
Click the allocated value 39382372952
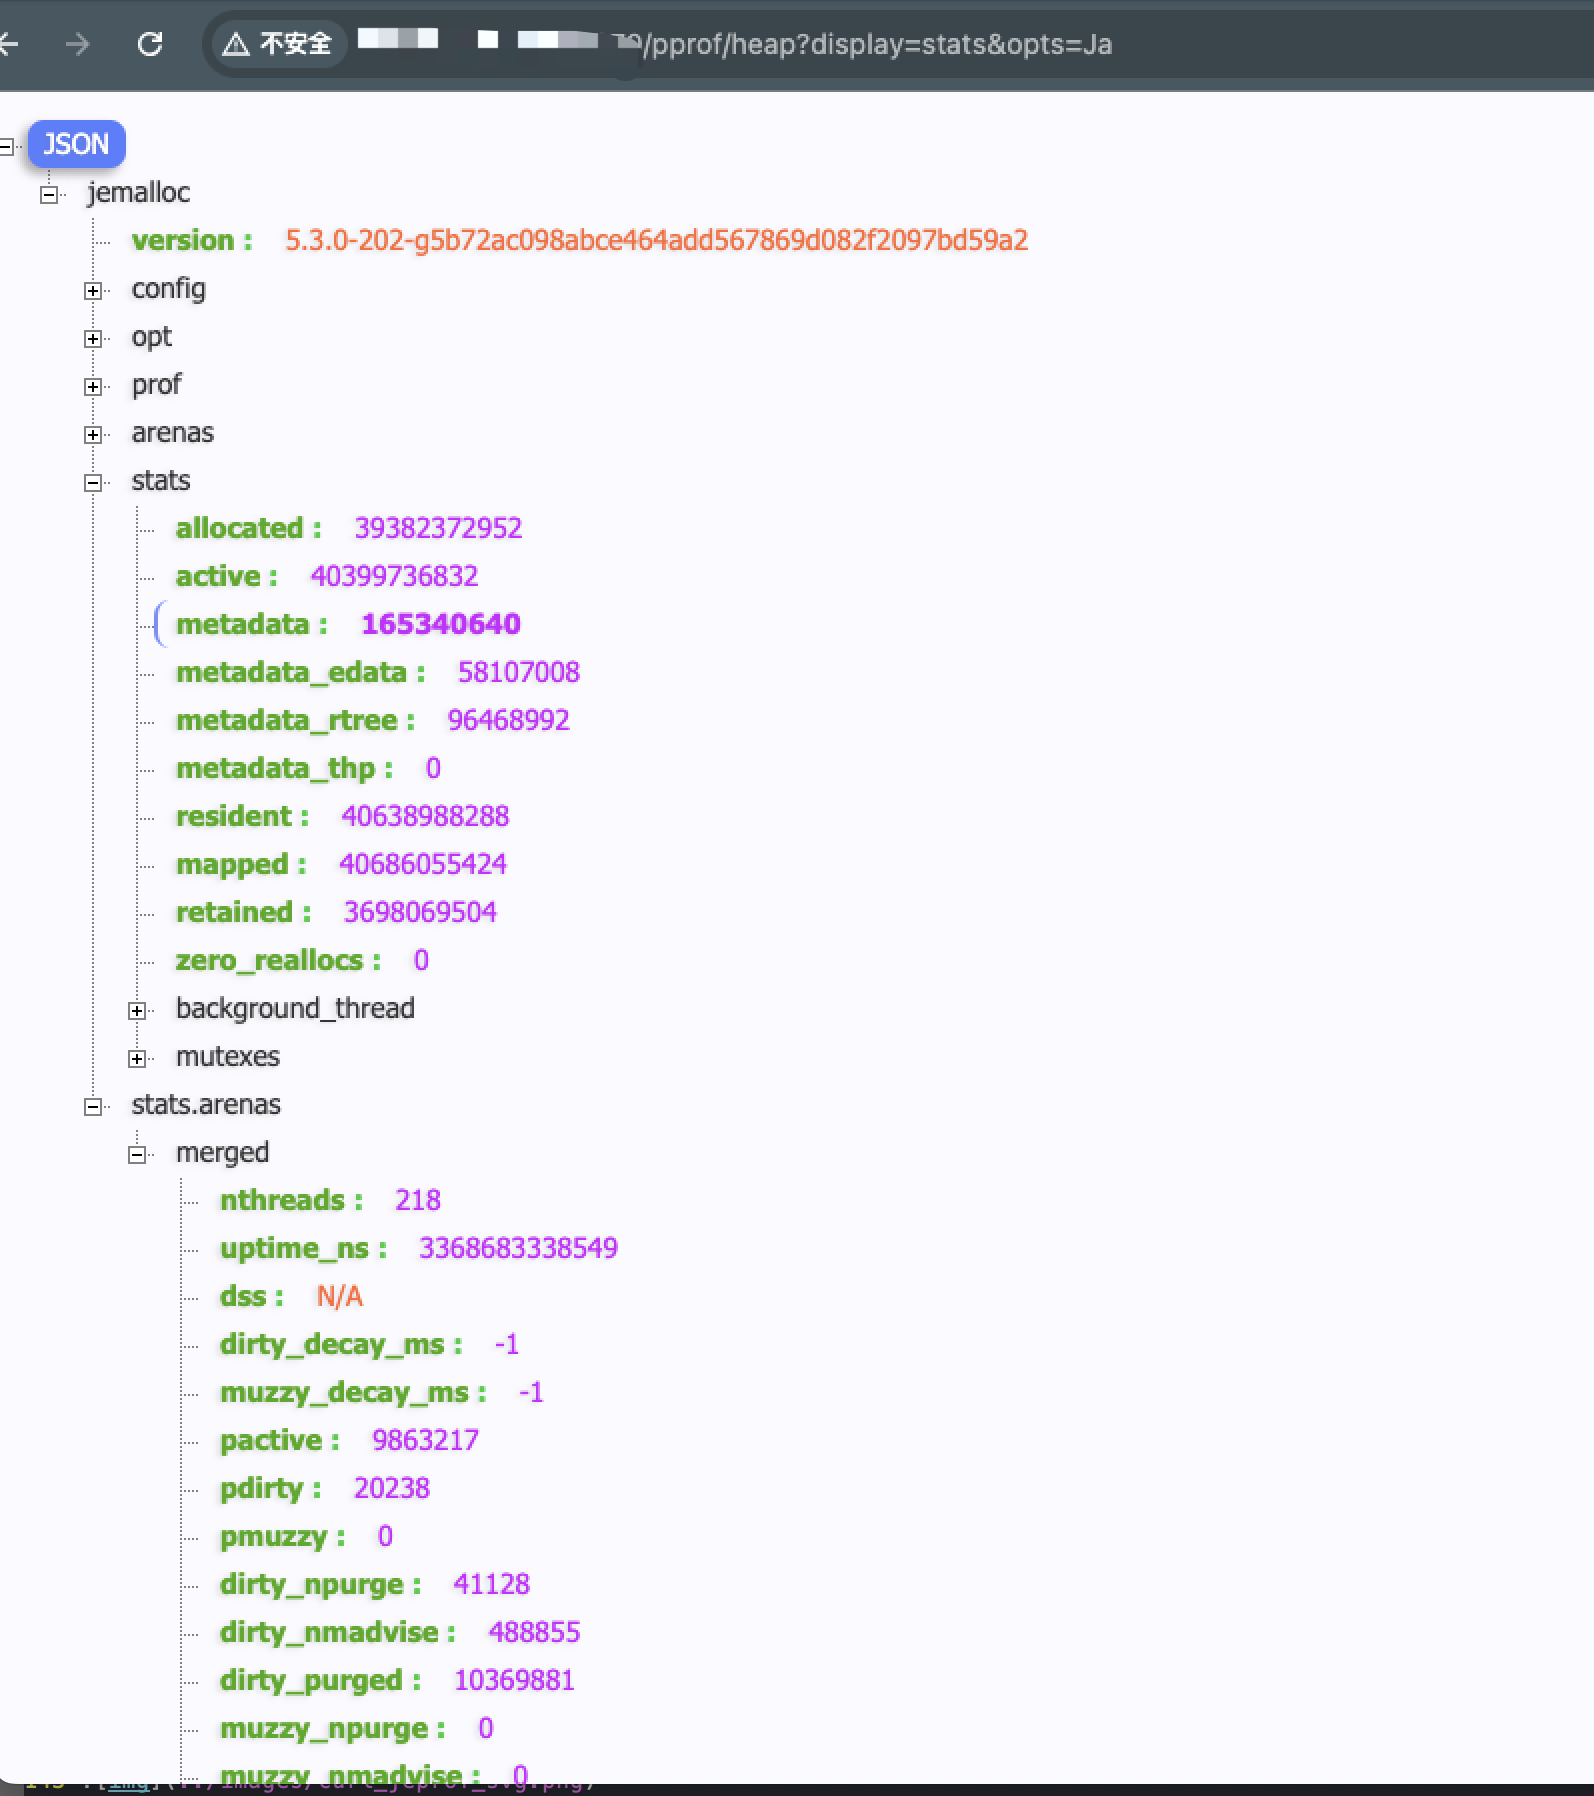[438, 529]
